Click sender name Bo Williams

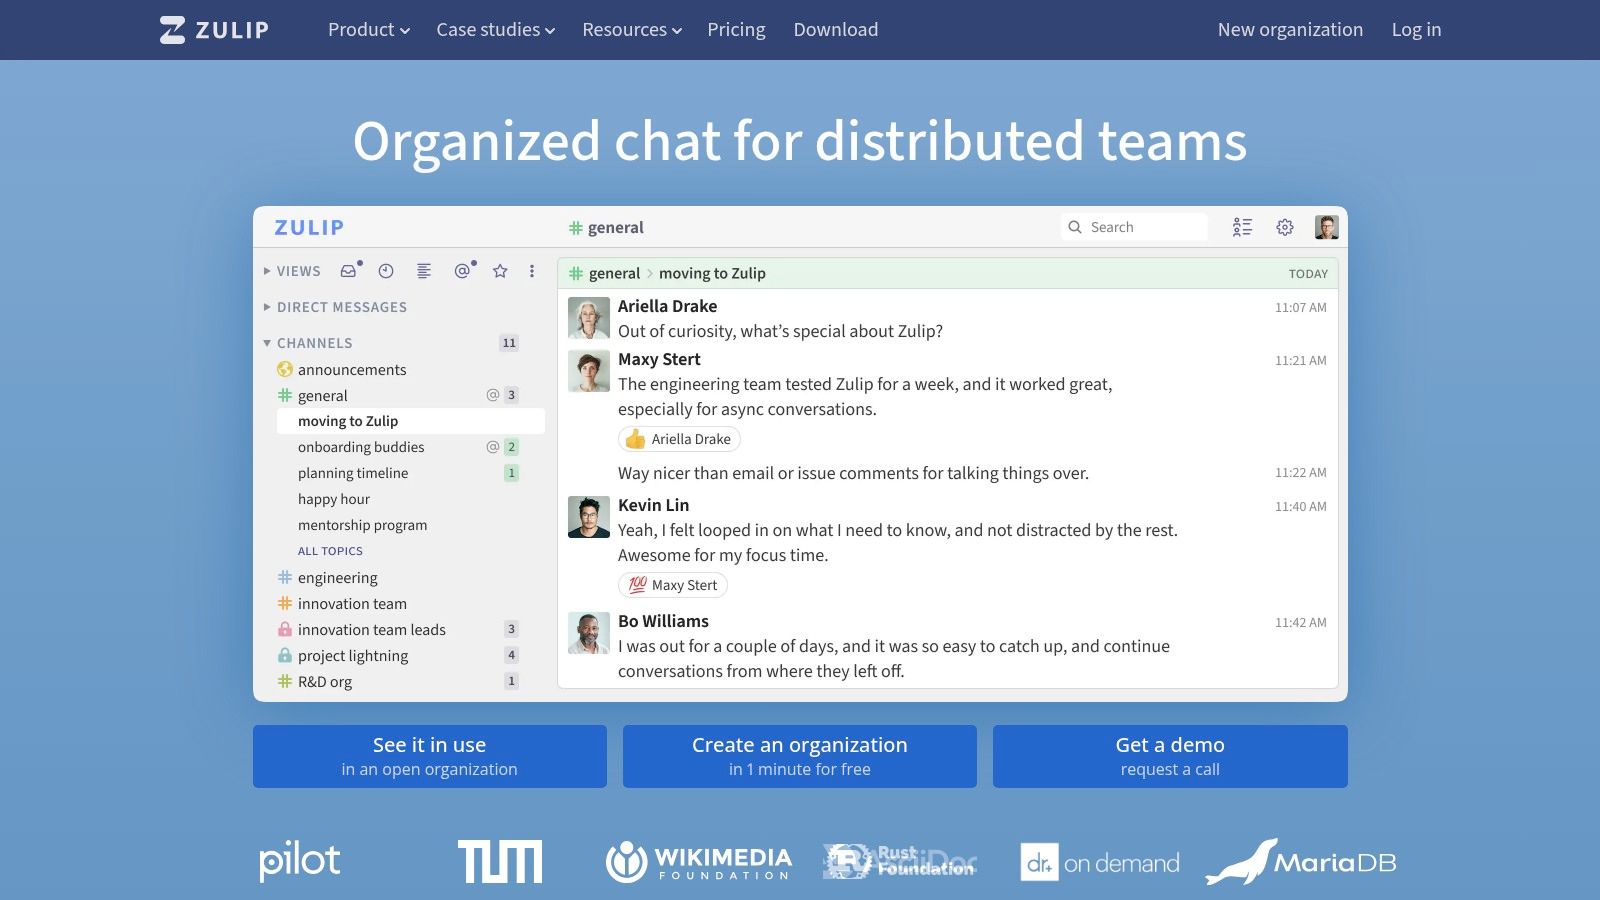(663, 621)
